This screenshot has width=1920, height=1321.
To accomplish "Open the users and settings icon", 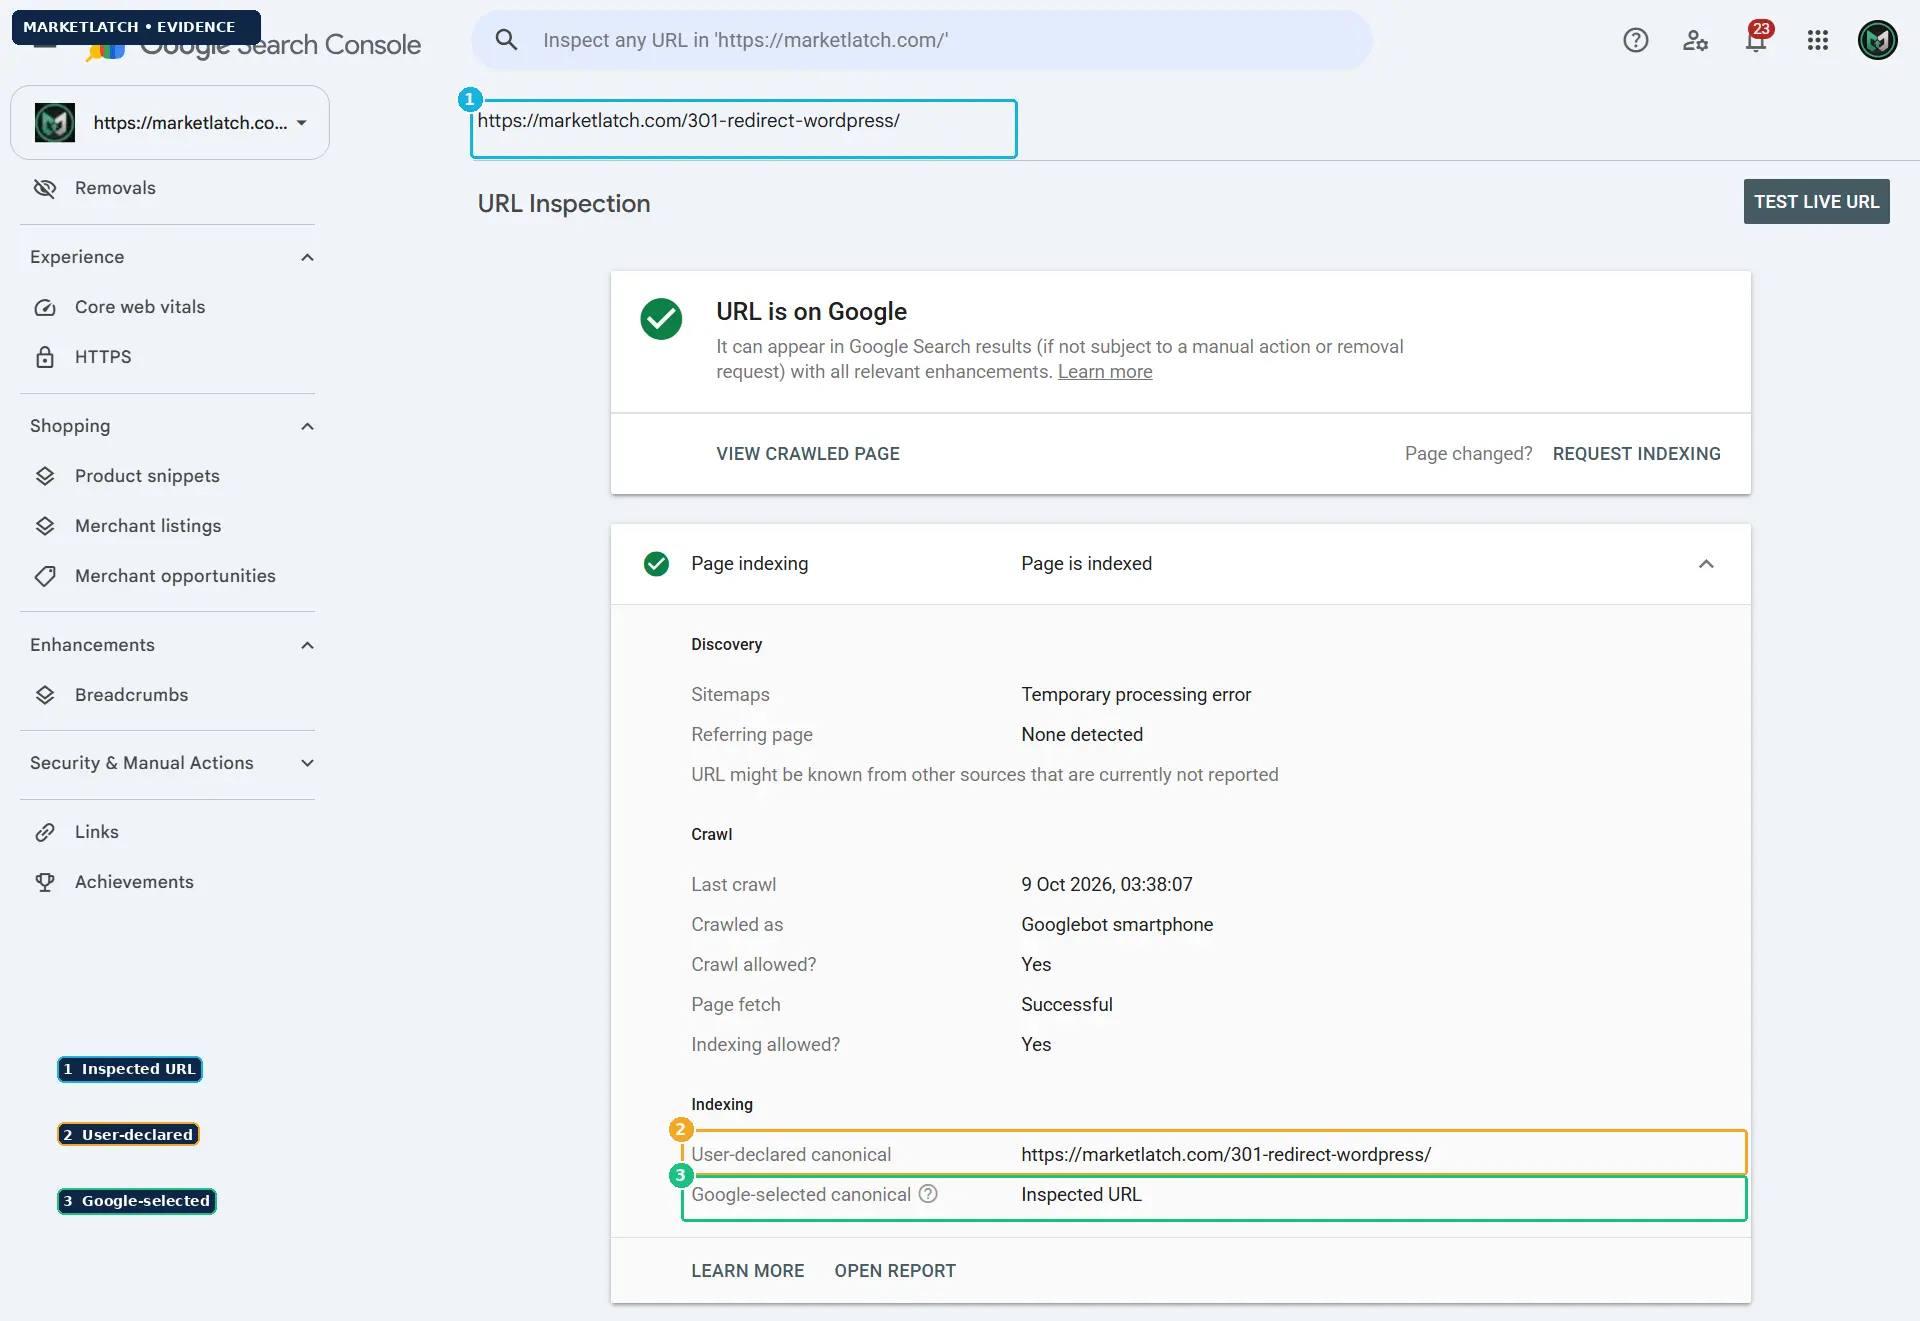I will (1695, 40).
